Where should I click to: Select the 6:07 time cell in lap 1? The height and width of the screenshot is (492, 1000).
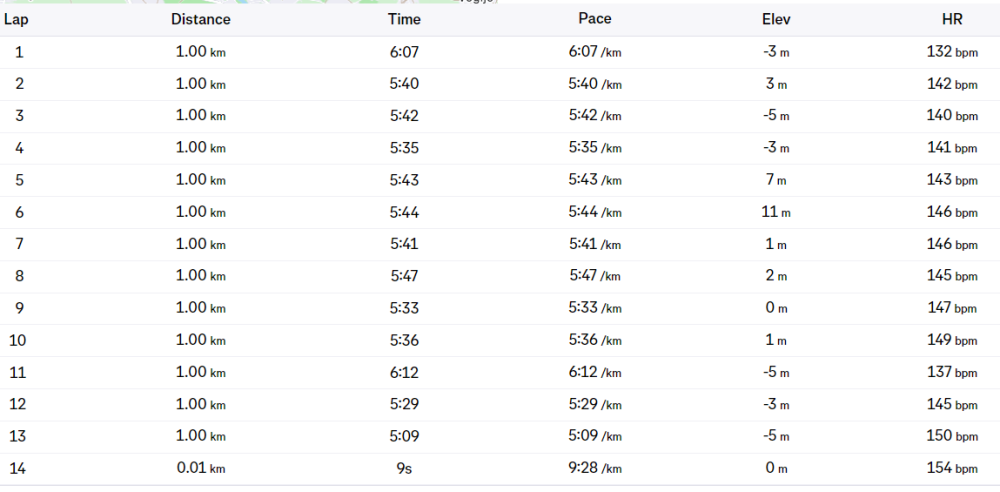404,52
